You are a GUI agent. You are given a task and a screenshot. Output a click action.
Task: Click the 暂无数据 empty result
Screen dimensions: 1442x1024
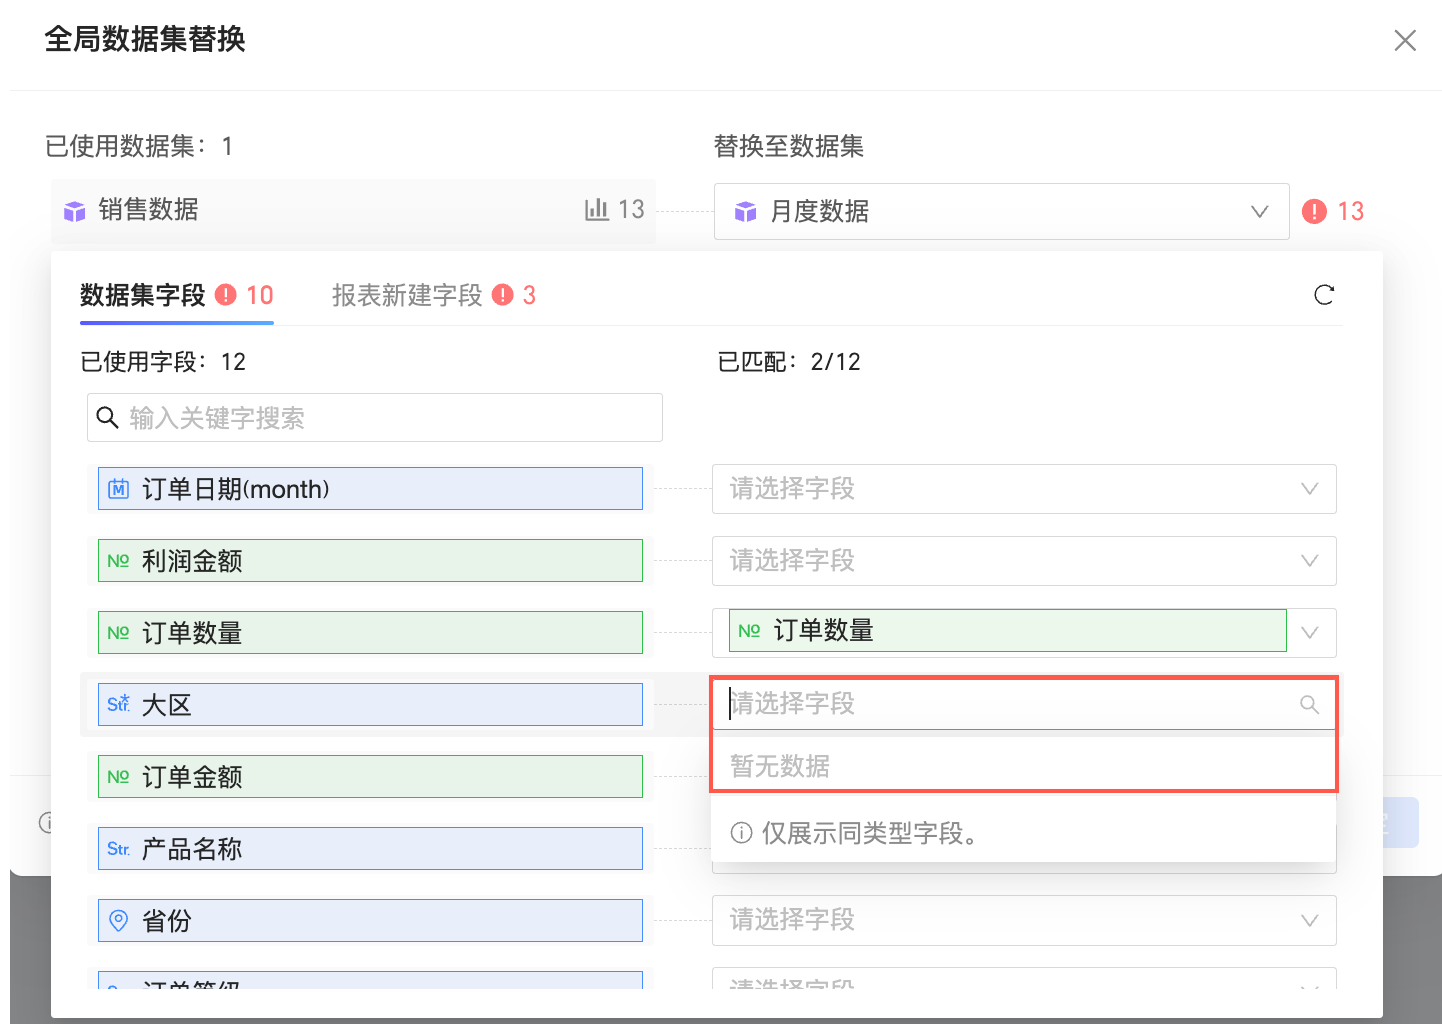pos(780,766)
